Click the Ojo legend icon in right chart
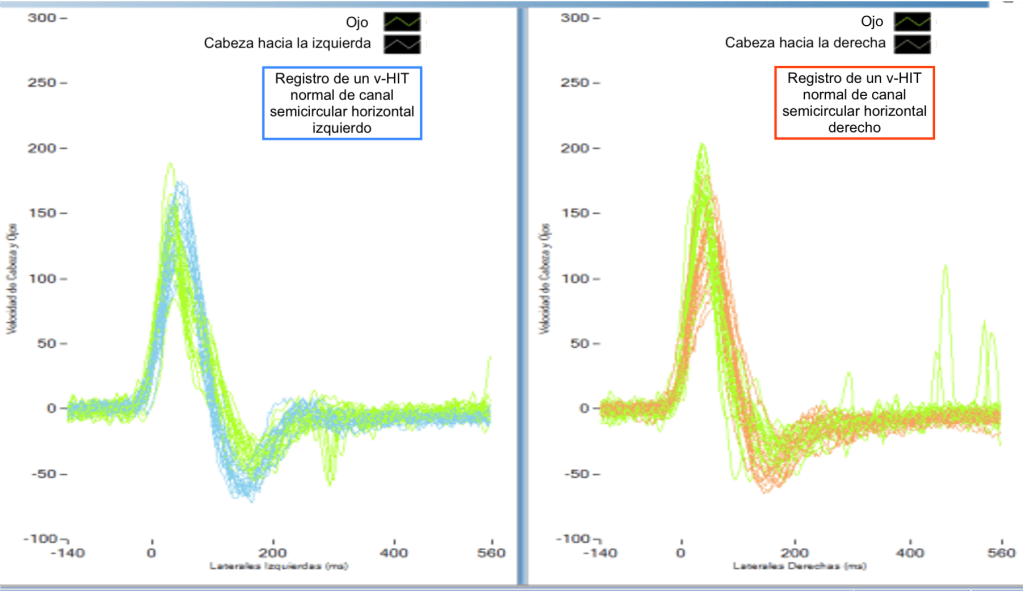 click(913, 20)
